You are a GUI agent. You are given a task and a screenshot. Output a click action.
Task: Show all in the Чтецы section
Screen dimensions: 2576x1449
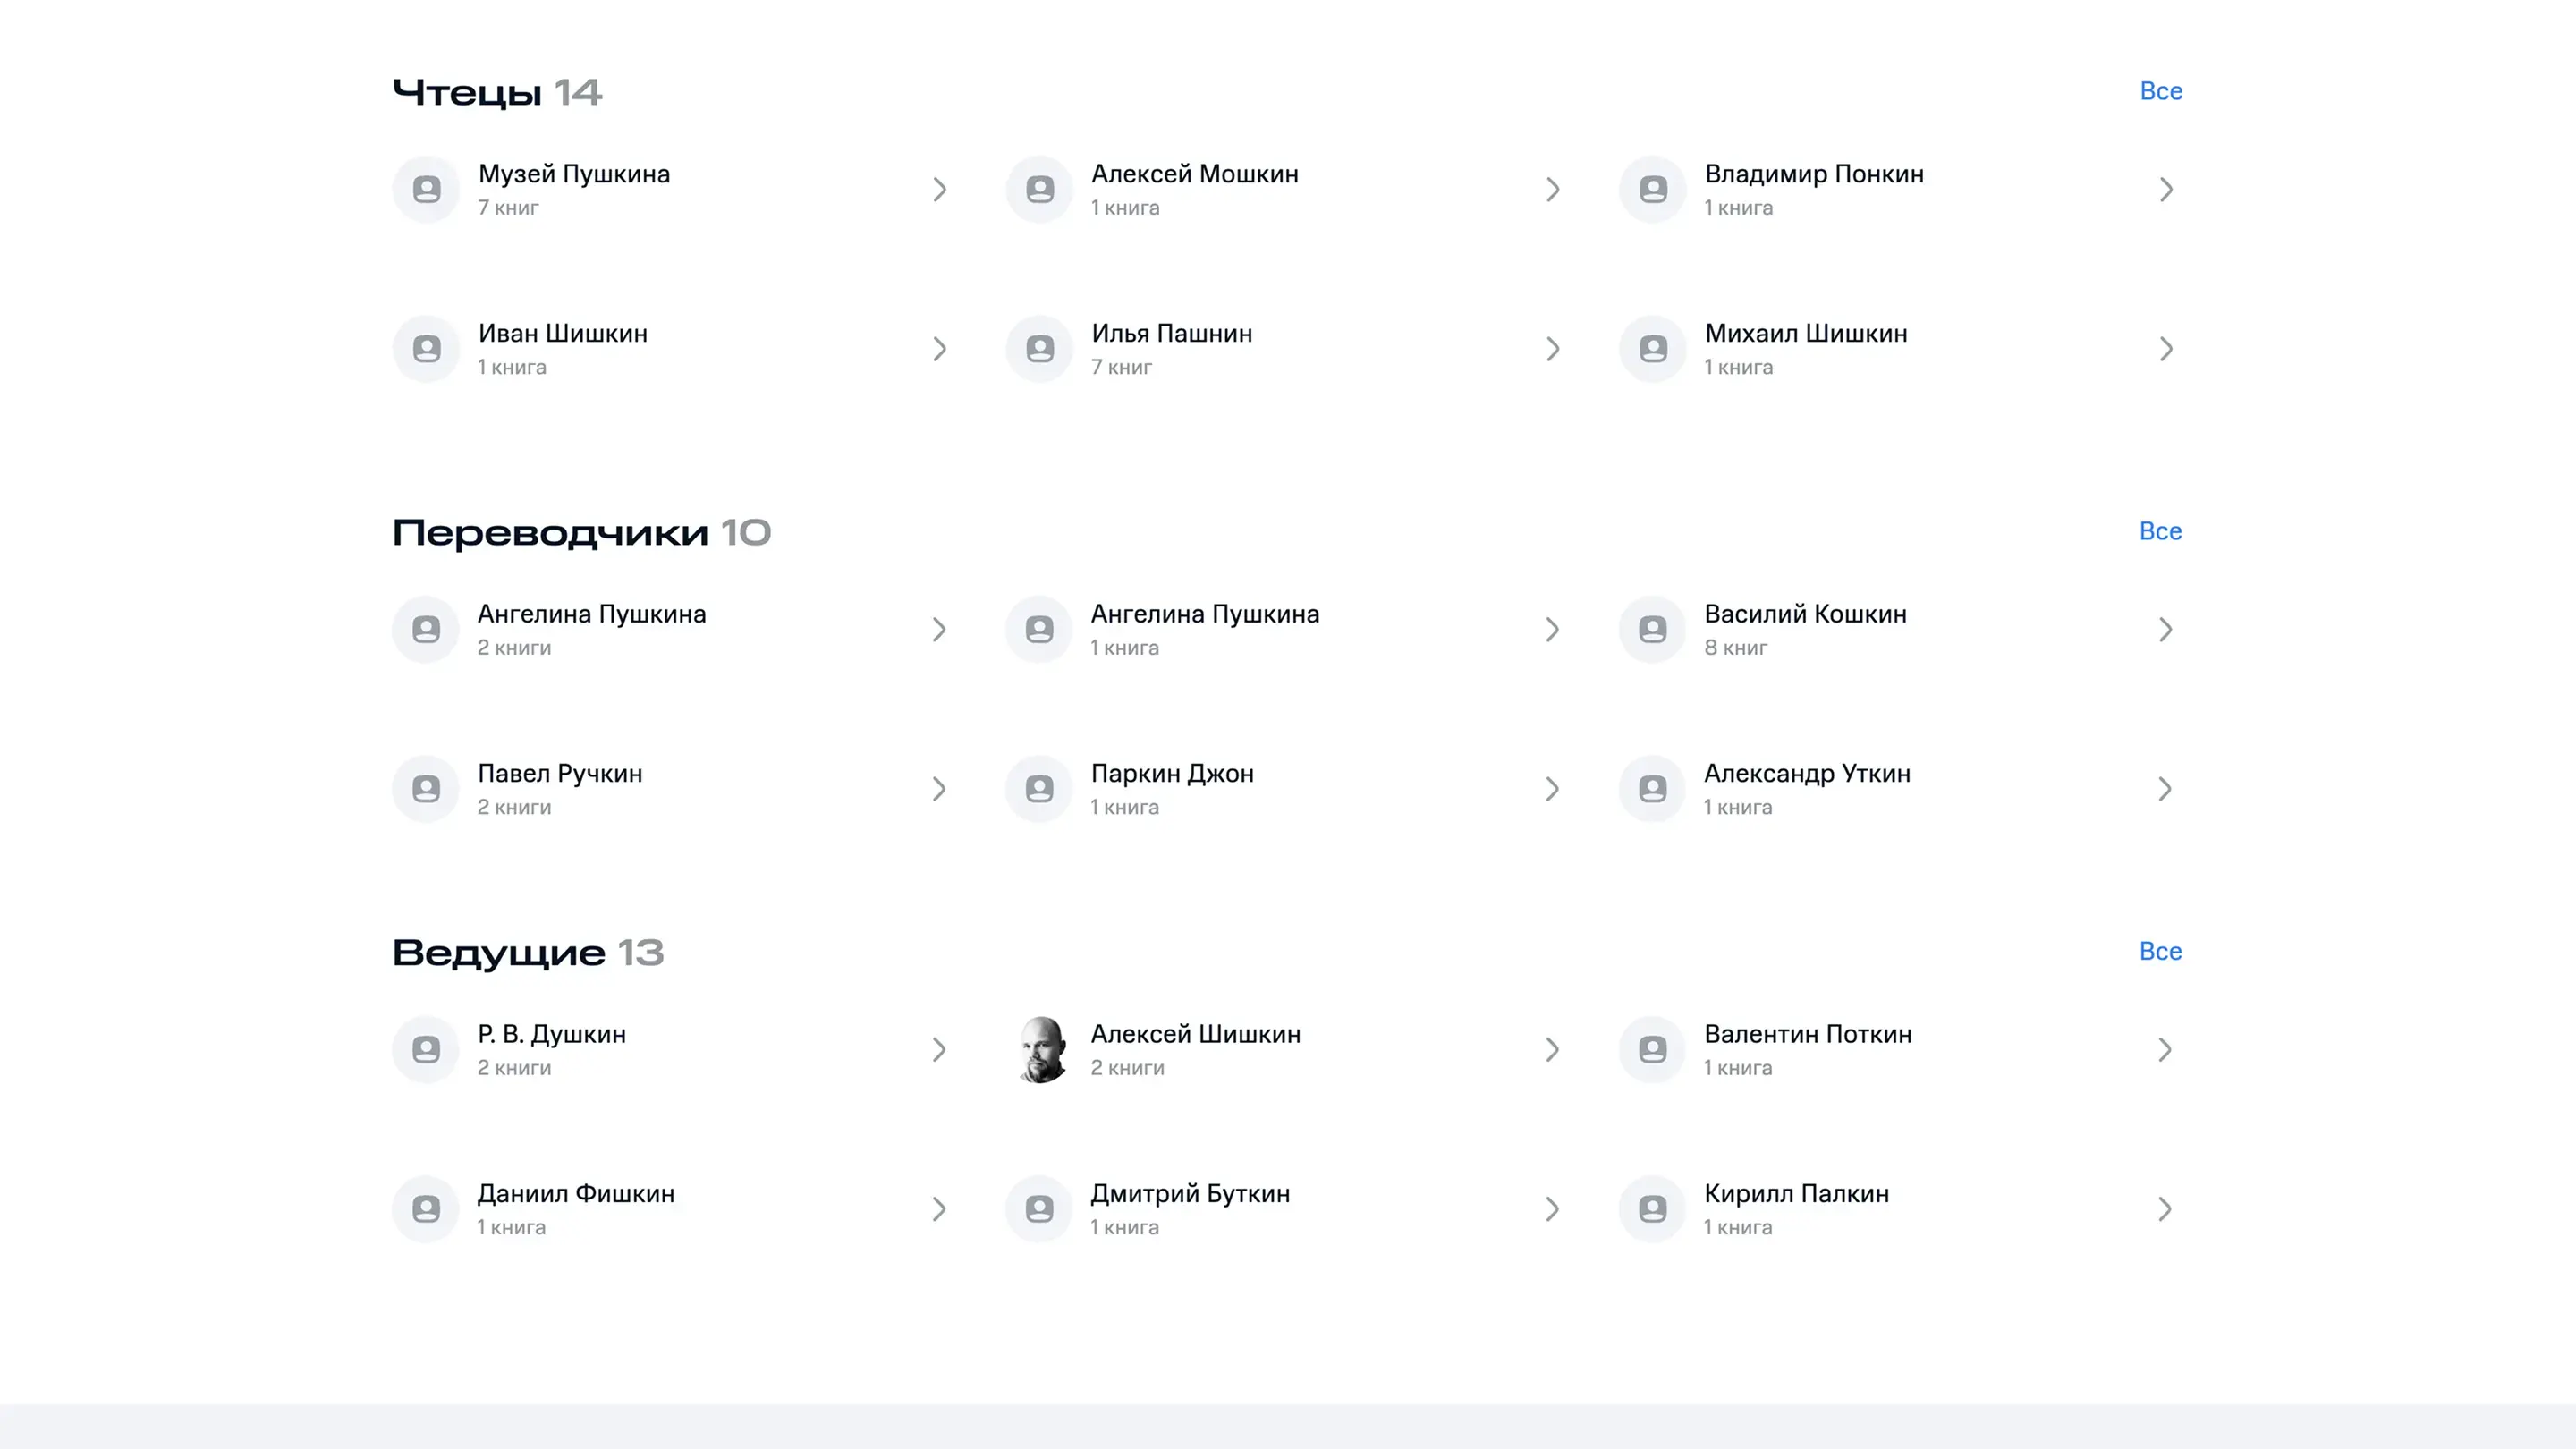pyautogui.click(x=2160, y=91)
